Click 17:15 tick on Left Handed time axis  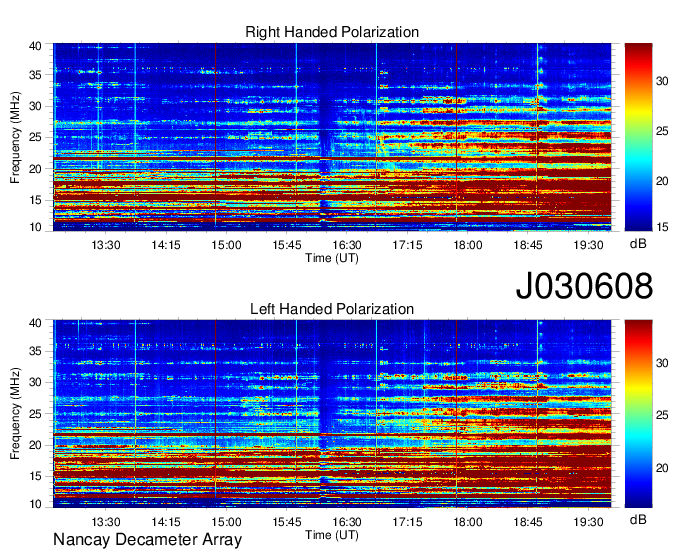click(407, 522)
